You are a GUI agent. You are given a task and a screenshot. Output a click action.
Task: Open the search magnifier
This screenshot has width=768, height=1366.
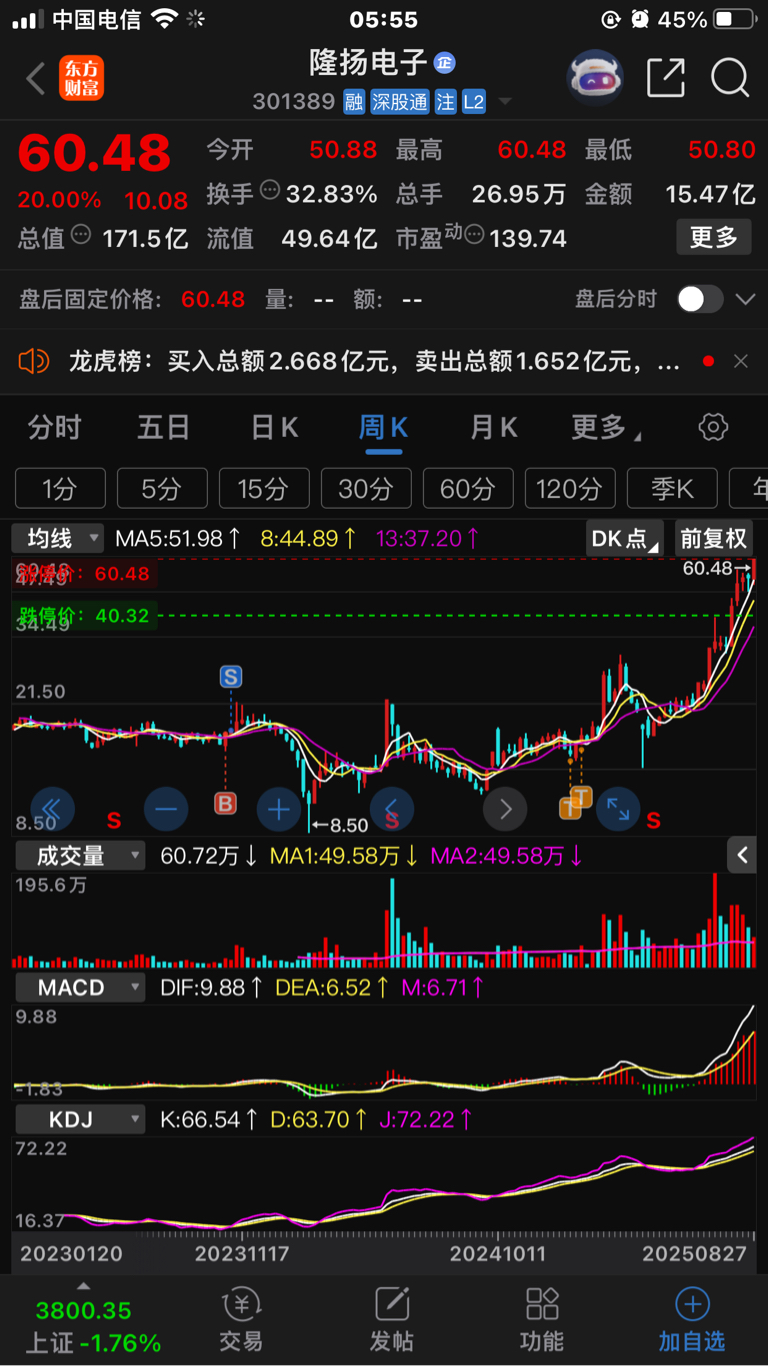tap(730, 77)
